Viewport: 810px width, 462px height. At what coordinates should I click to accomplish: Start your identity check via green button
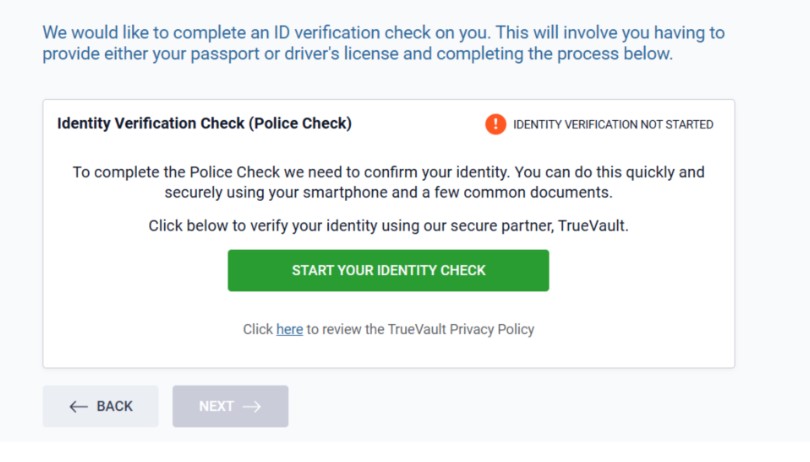tap(388, 270)
